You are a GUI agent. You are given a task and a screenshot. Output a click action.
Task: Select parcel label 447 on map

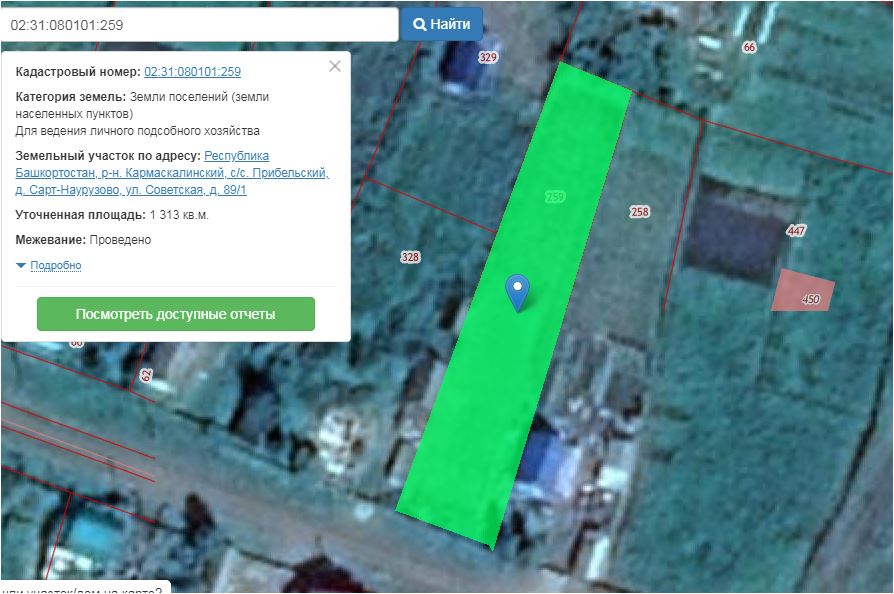pyautogui.click(x=796, y=231)
